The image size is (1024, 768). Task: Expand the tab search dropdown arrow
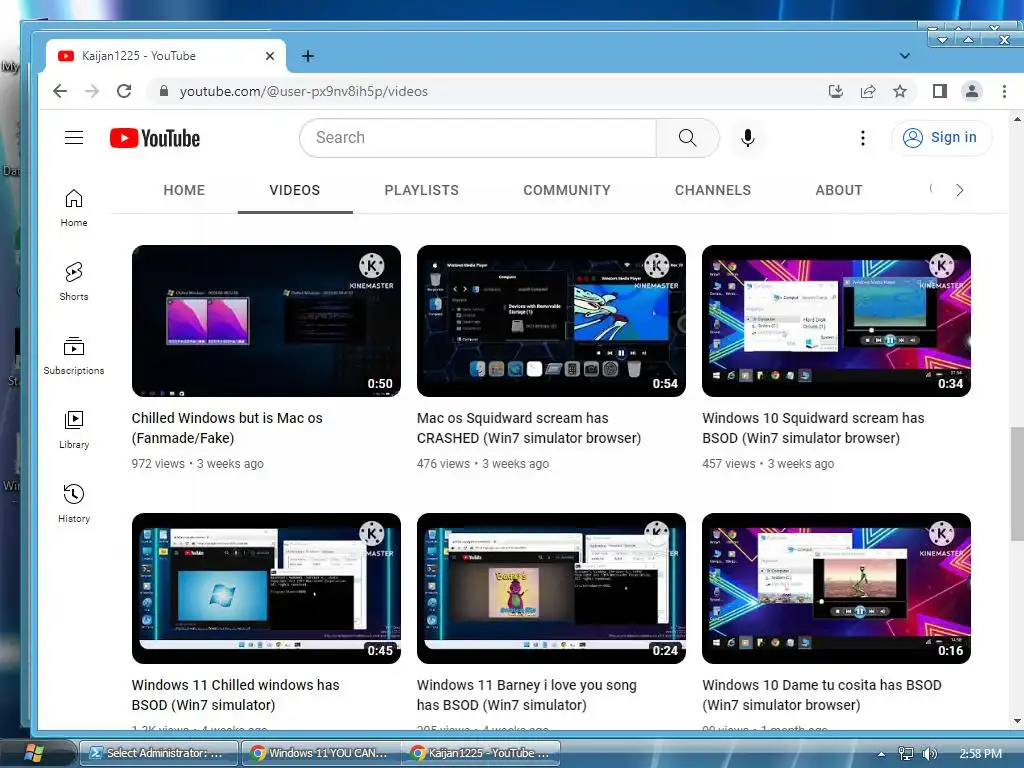(x=904, y=56)
